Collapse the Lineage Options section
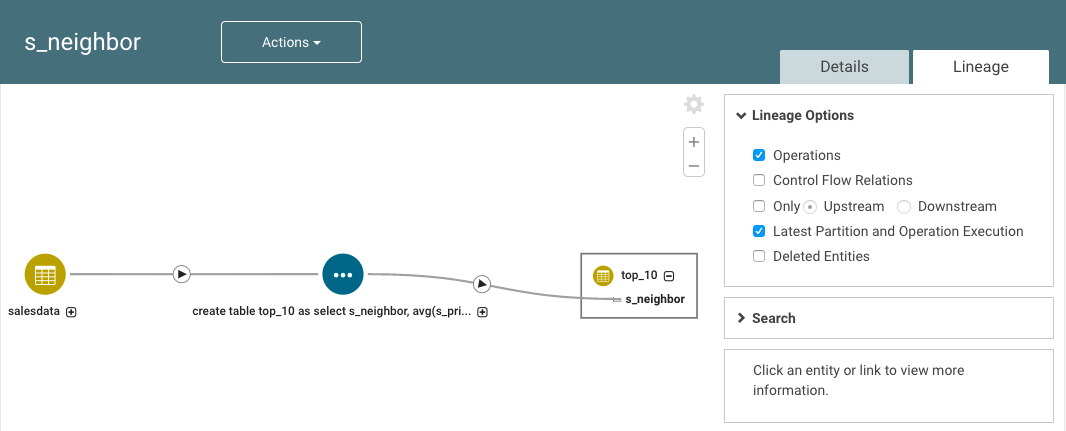The width and height of the screenshot is (1066, 431). [795, 116]
